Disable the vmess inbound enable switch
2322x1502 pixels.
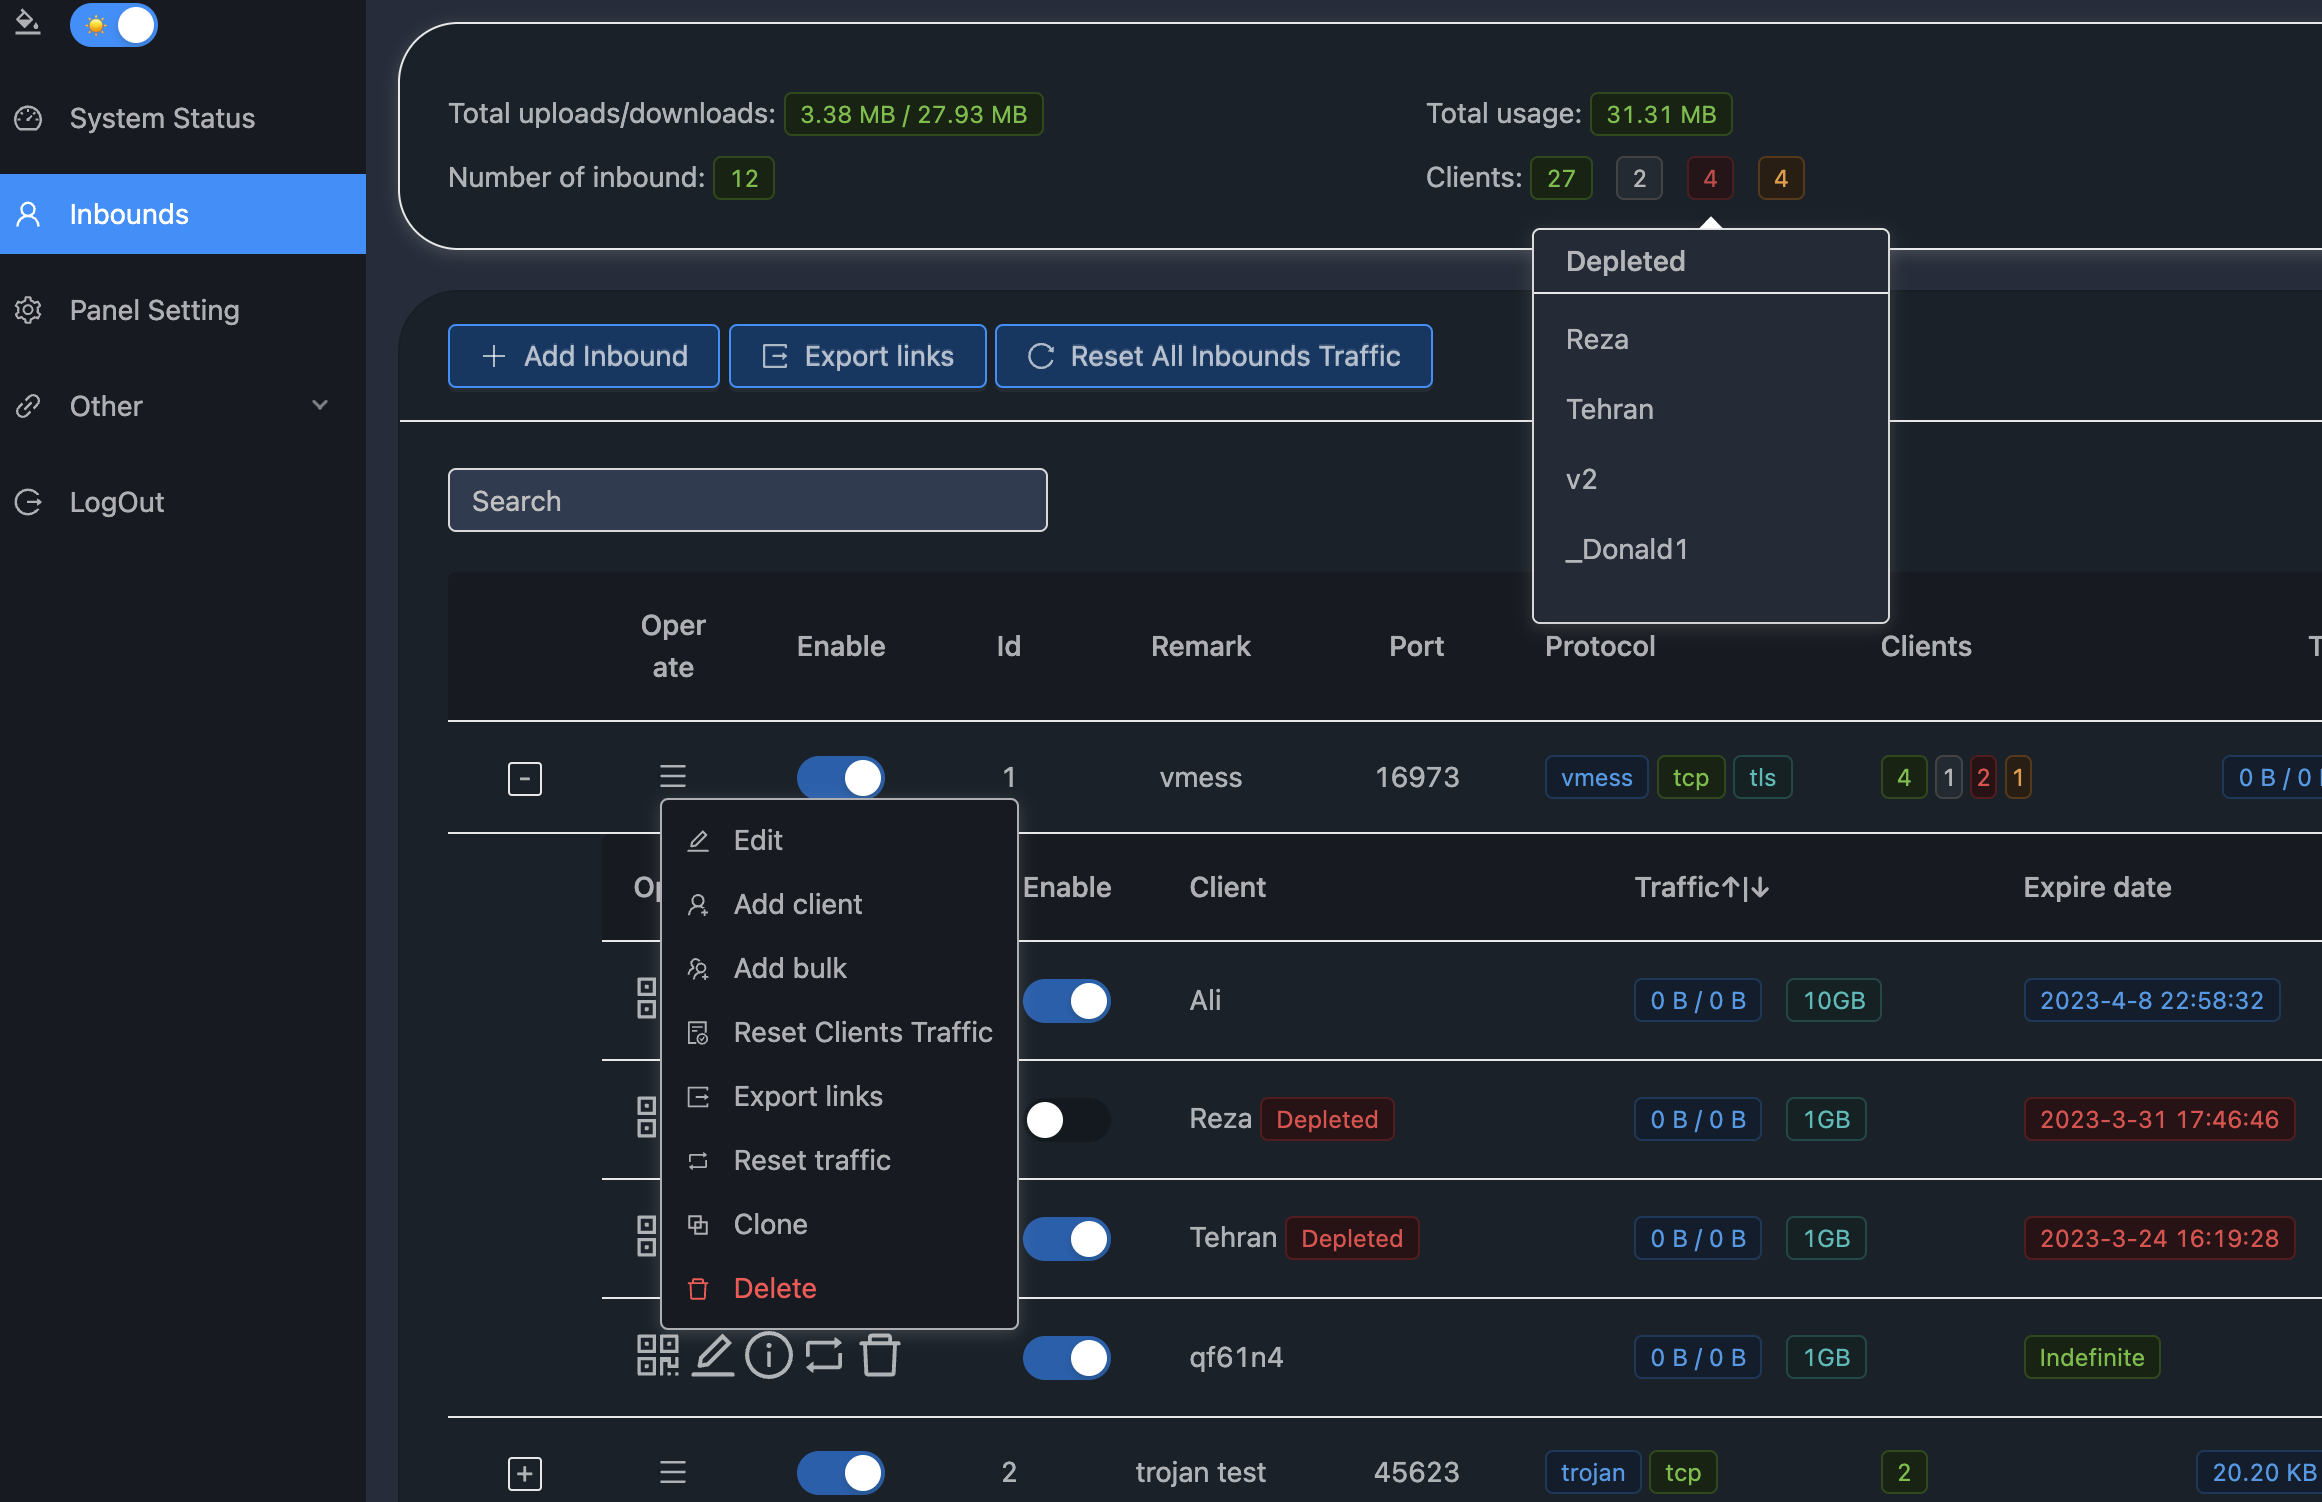pos(841,777)
